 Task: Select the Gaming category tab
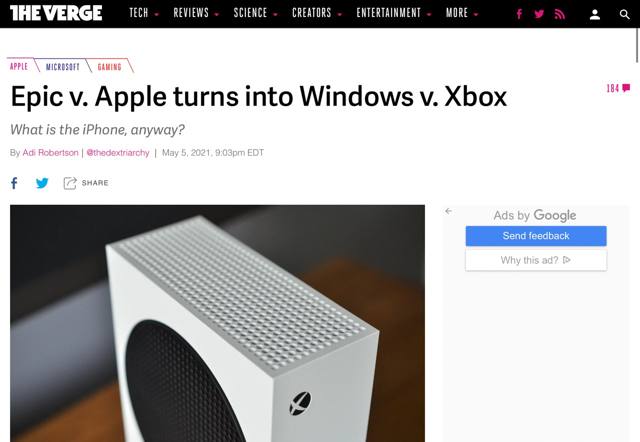pos(109,67)
